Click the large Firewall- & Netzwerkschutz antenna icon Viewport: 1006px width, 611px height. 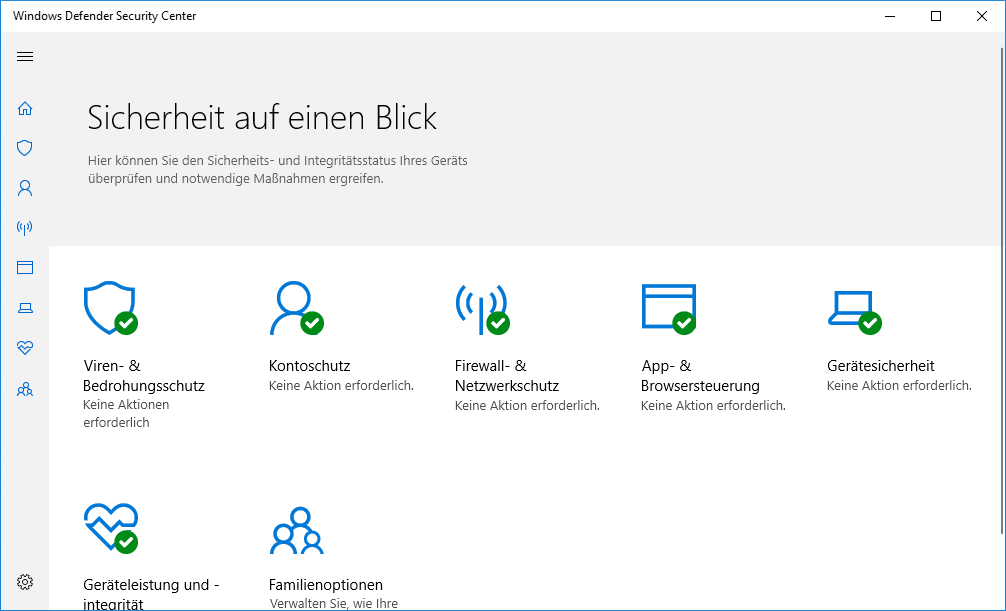tap(482, 308)
